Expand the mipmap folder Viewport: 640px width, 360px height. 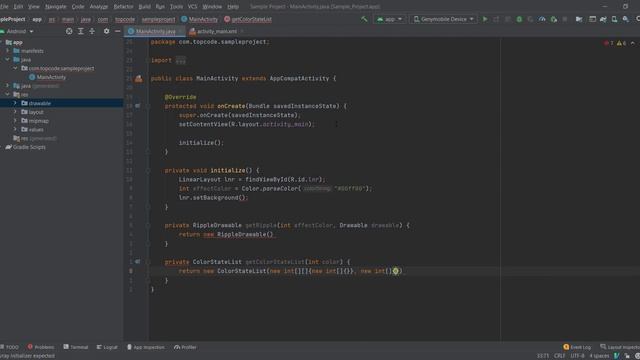[15, 121]
